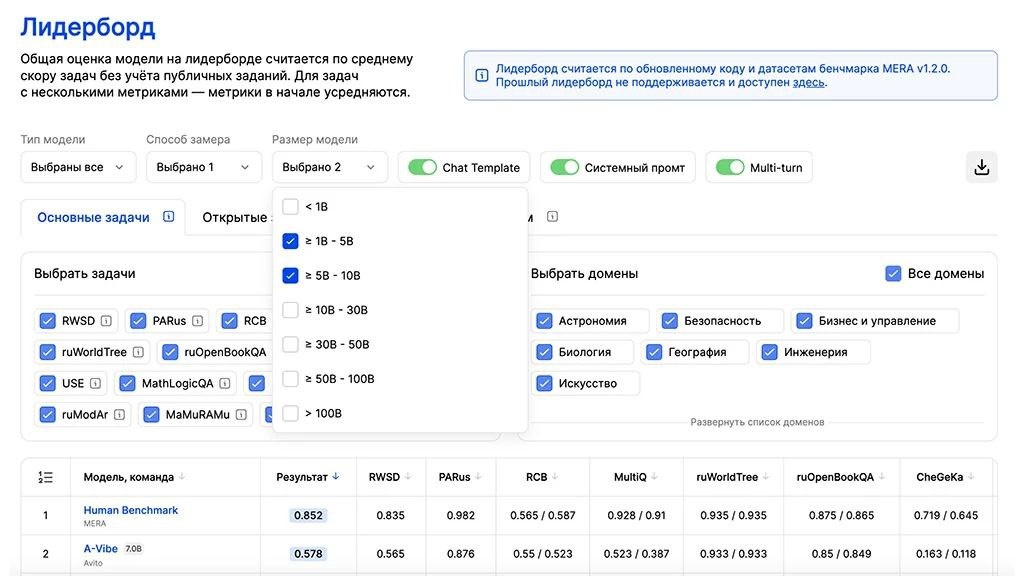Uncheck the ≥ 1B - 5B size option
The width and height of the screenshot is (1024, 576).
point(291,241)
